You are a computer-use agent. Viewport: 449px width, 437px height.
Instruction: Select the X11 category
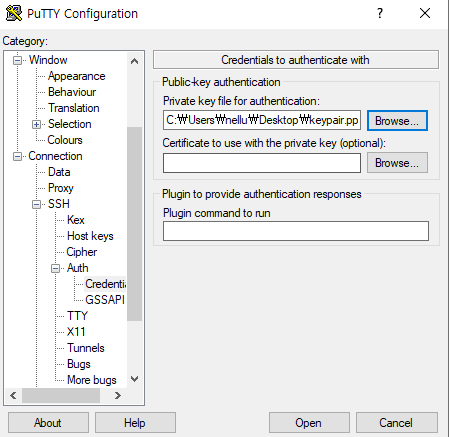pos(76,332)
